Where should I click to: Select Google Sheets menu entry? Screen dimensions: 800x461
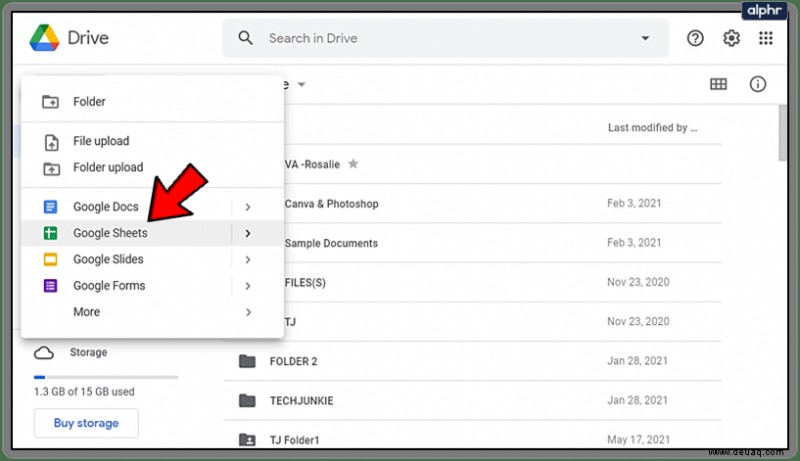coord(152,233)
